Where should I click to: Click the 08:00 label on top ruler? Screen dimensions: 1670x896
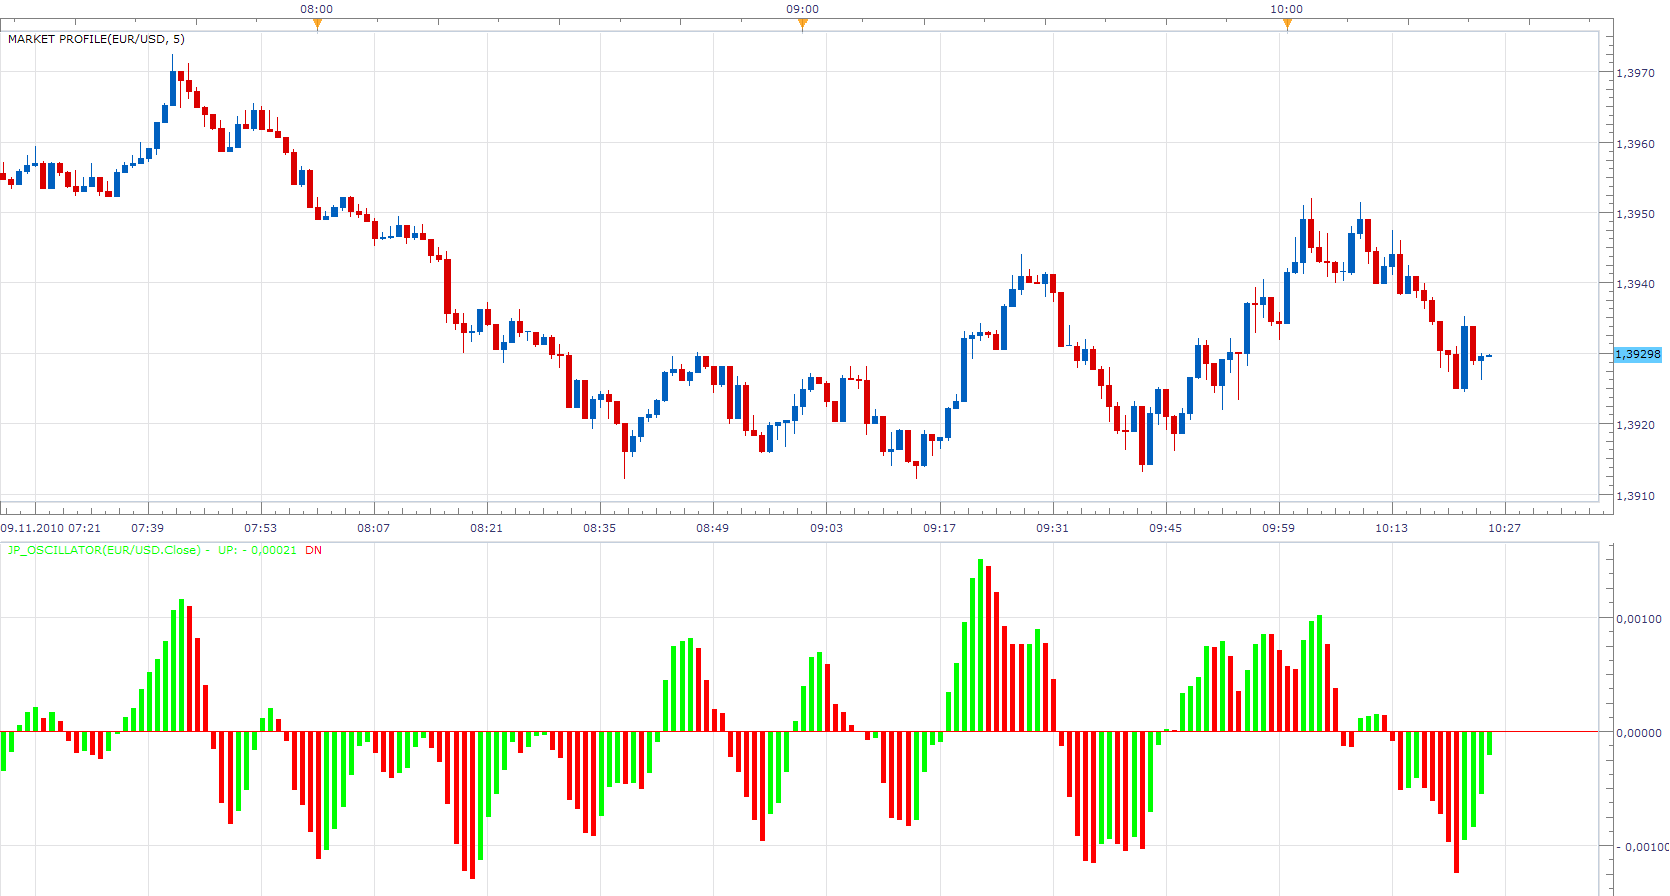point(317,9)
